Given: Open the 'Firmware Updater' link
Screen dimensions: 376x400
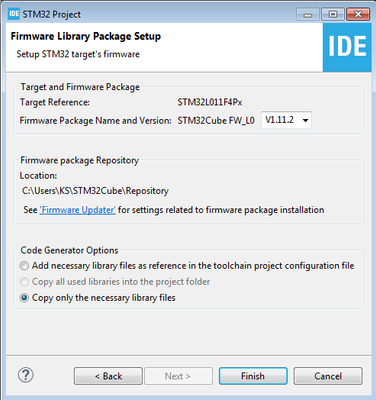Looking at the screenshot, I should pyautogui.click(x=78, y=210).
